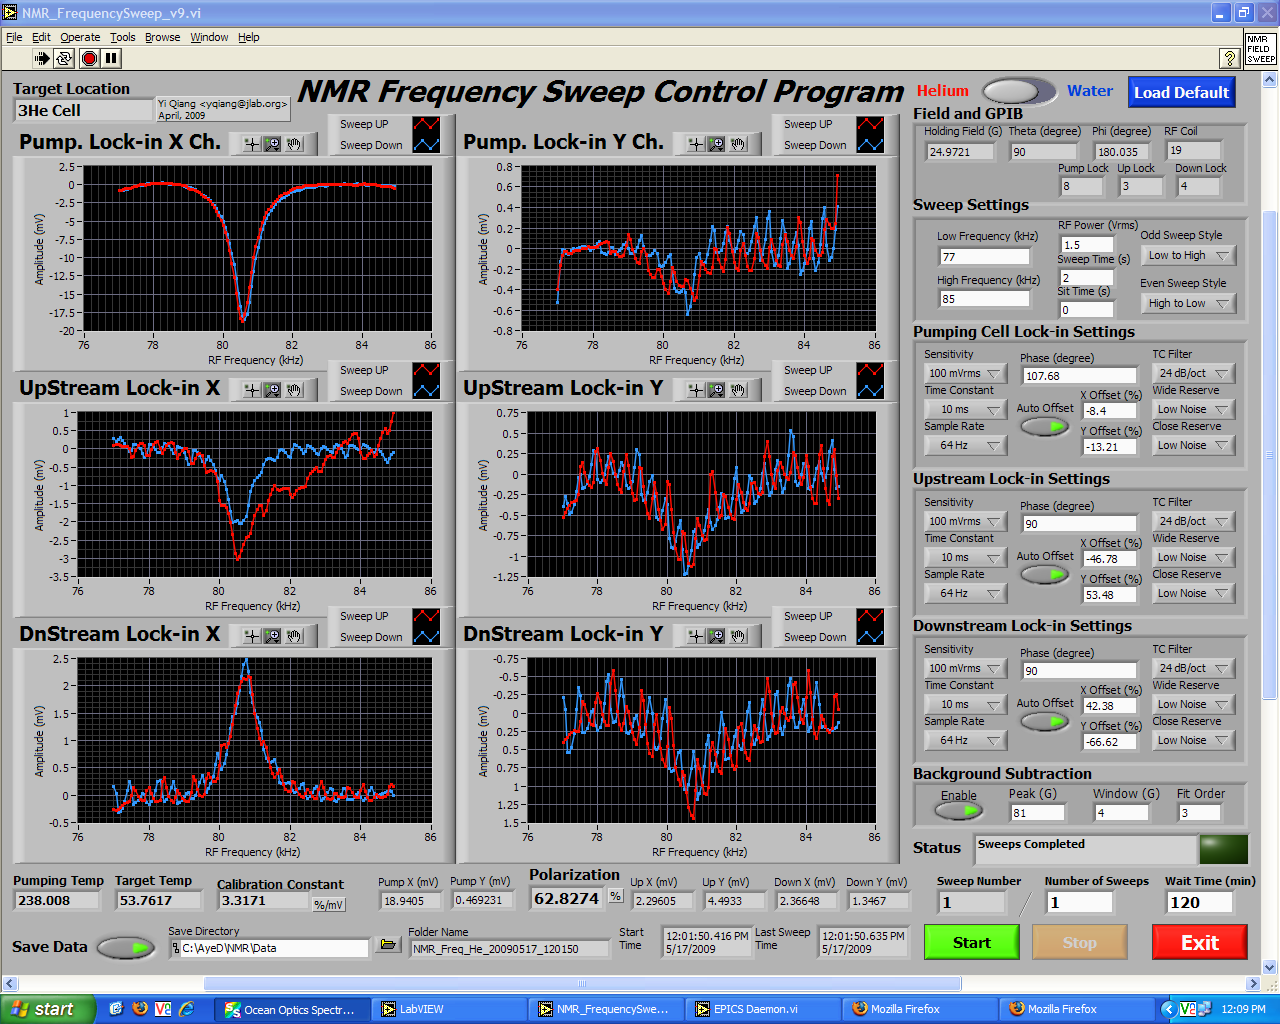Select cursor tool on UpStream Lock-in X graph
Image resolution: width=1280 pixels, height=1024 pixels.
tap(251, 390)
